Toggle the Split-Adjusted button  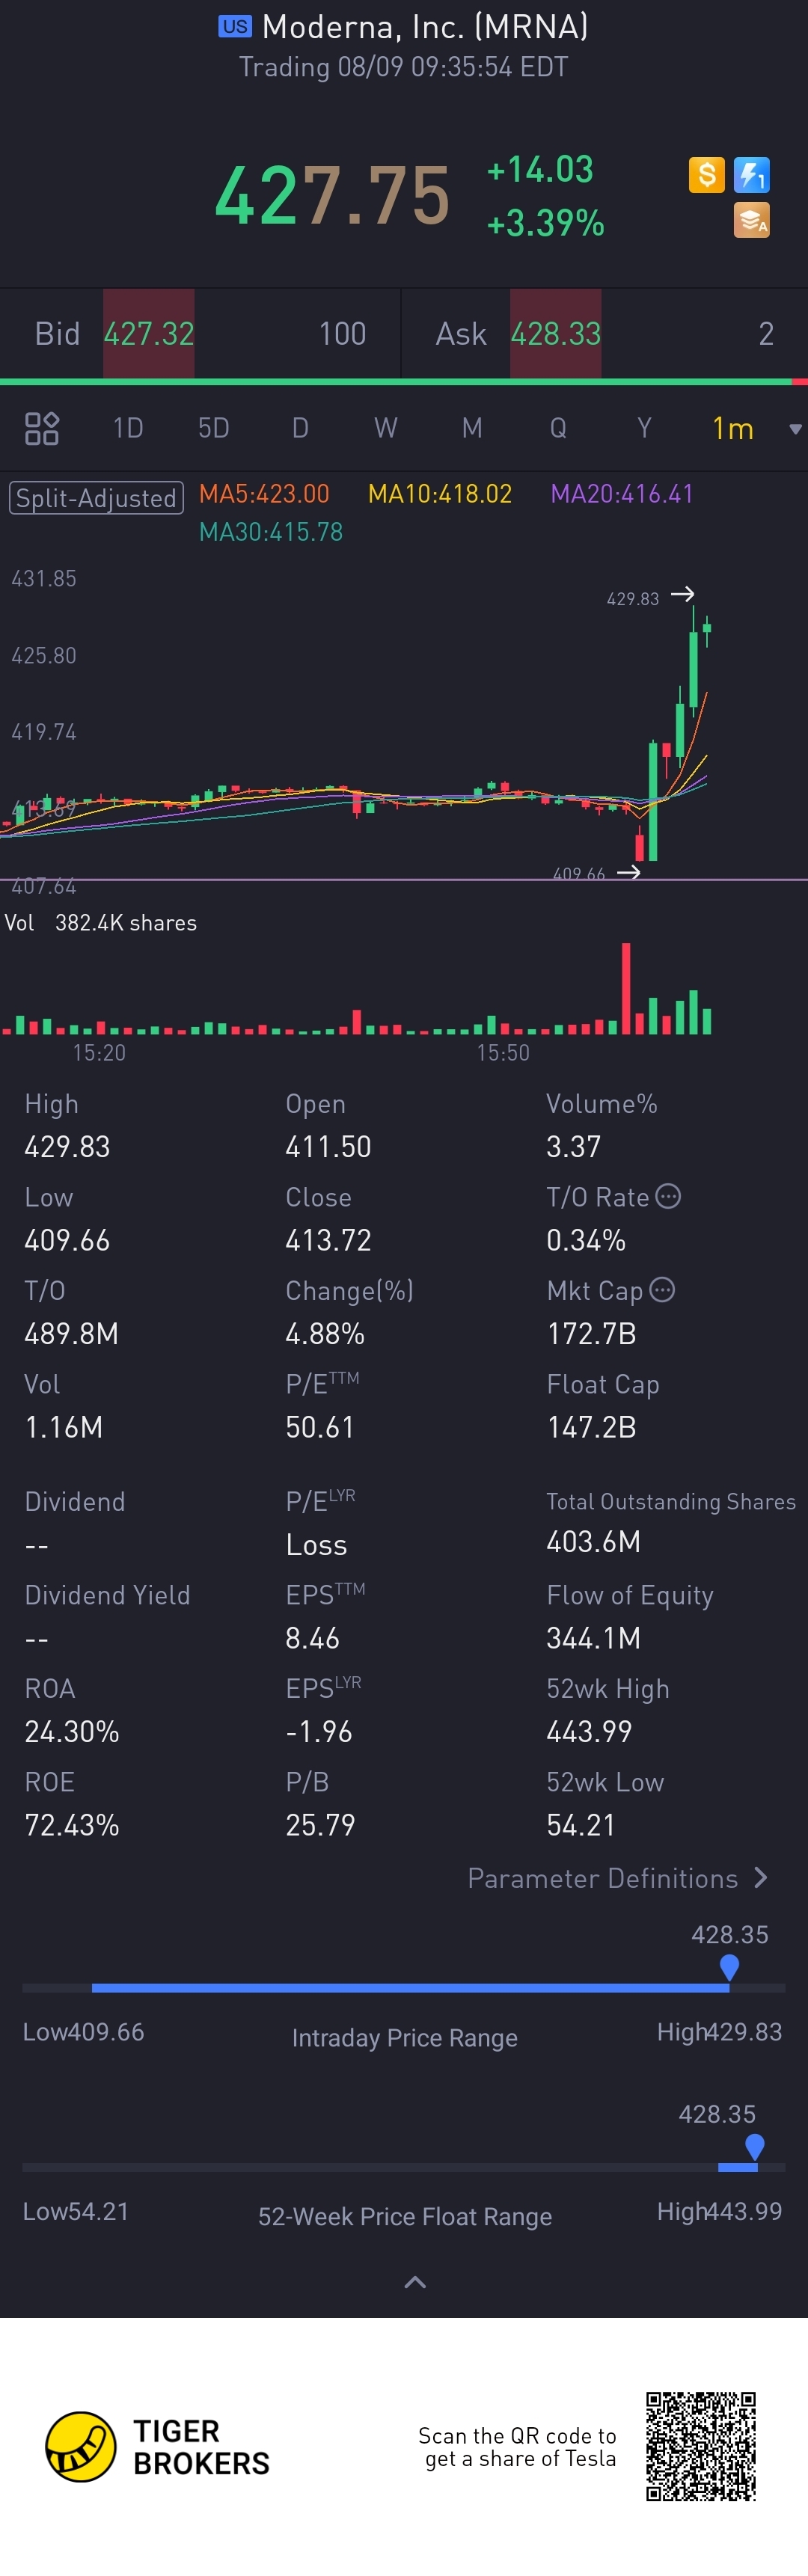click(x=96, y=497)
